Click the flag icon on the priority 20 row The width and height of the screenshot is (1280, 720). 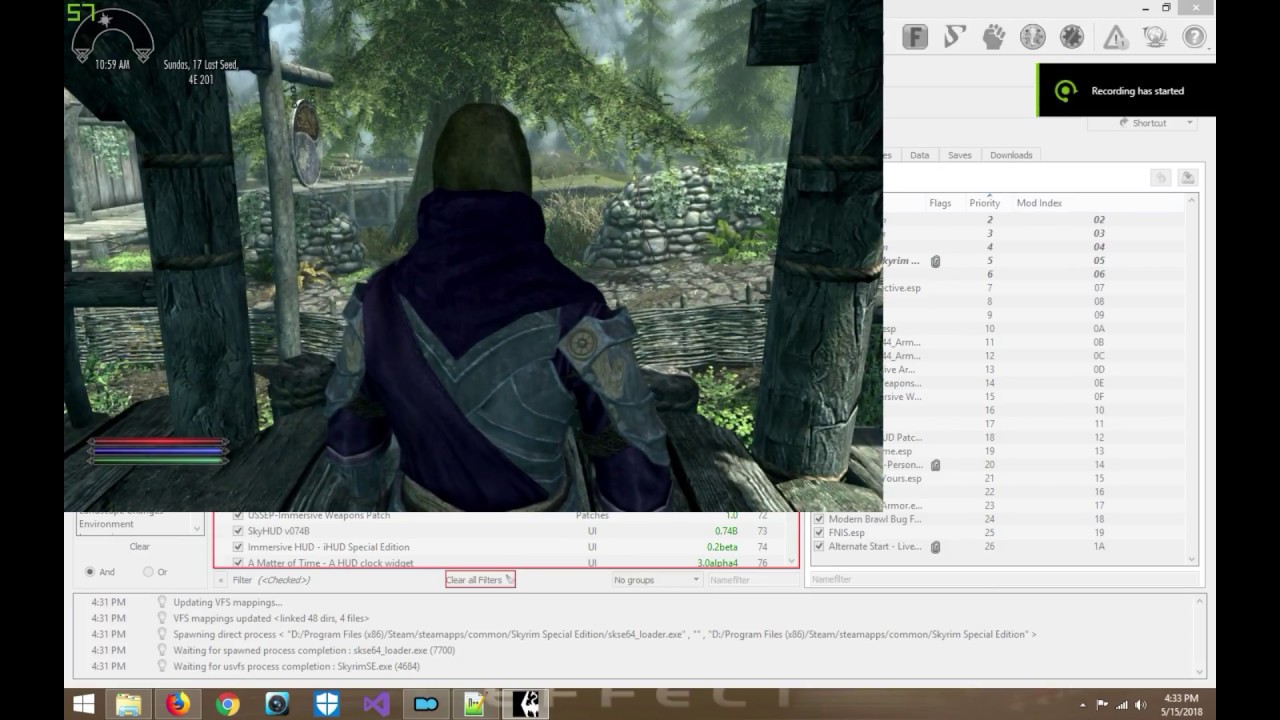(x=935, y=465)
